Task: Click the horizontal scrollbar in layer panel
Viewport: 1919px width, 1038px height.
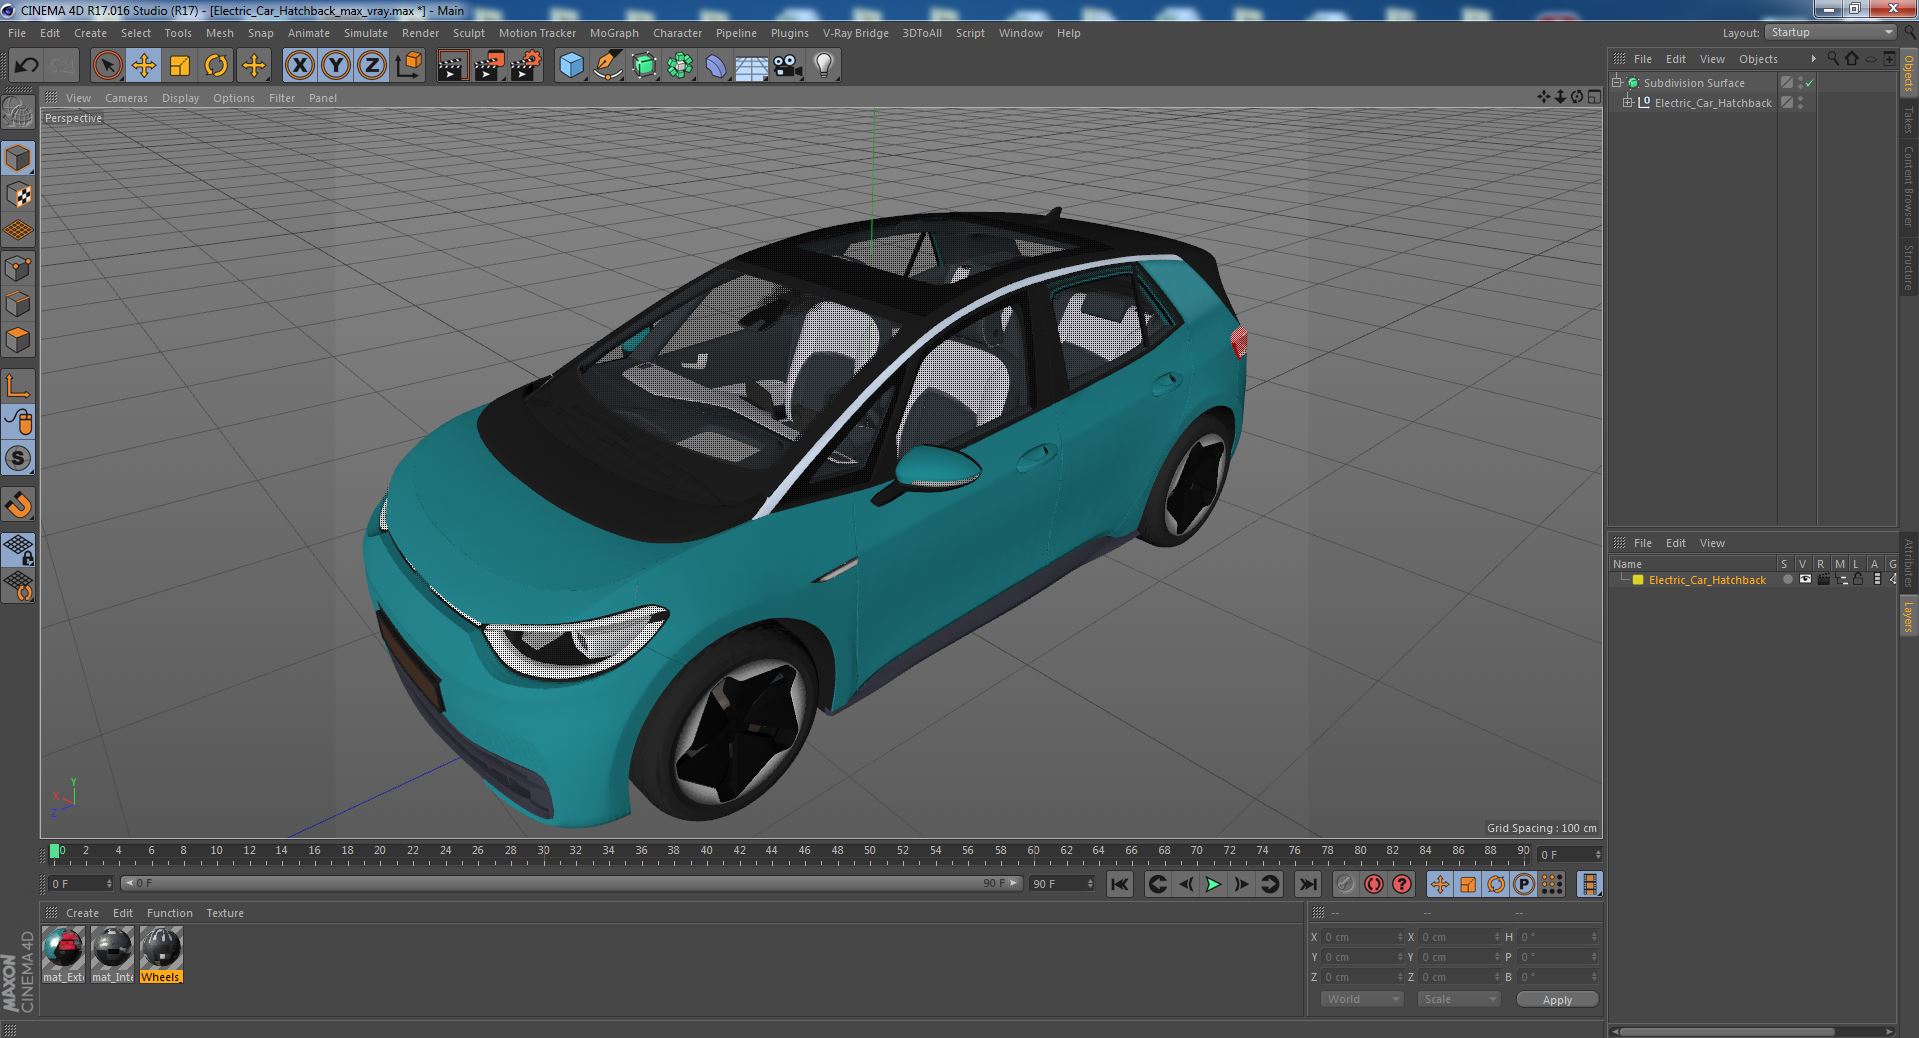Action: pyautogui.click(x=1727, y=1031)
